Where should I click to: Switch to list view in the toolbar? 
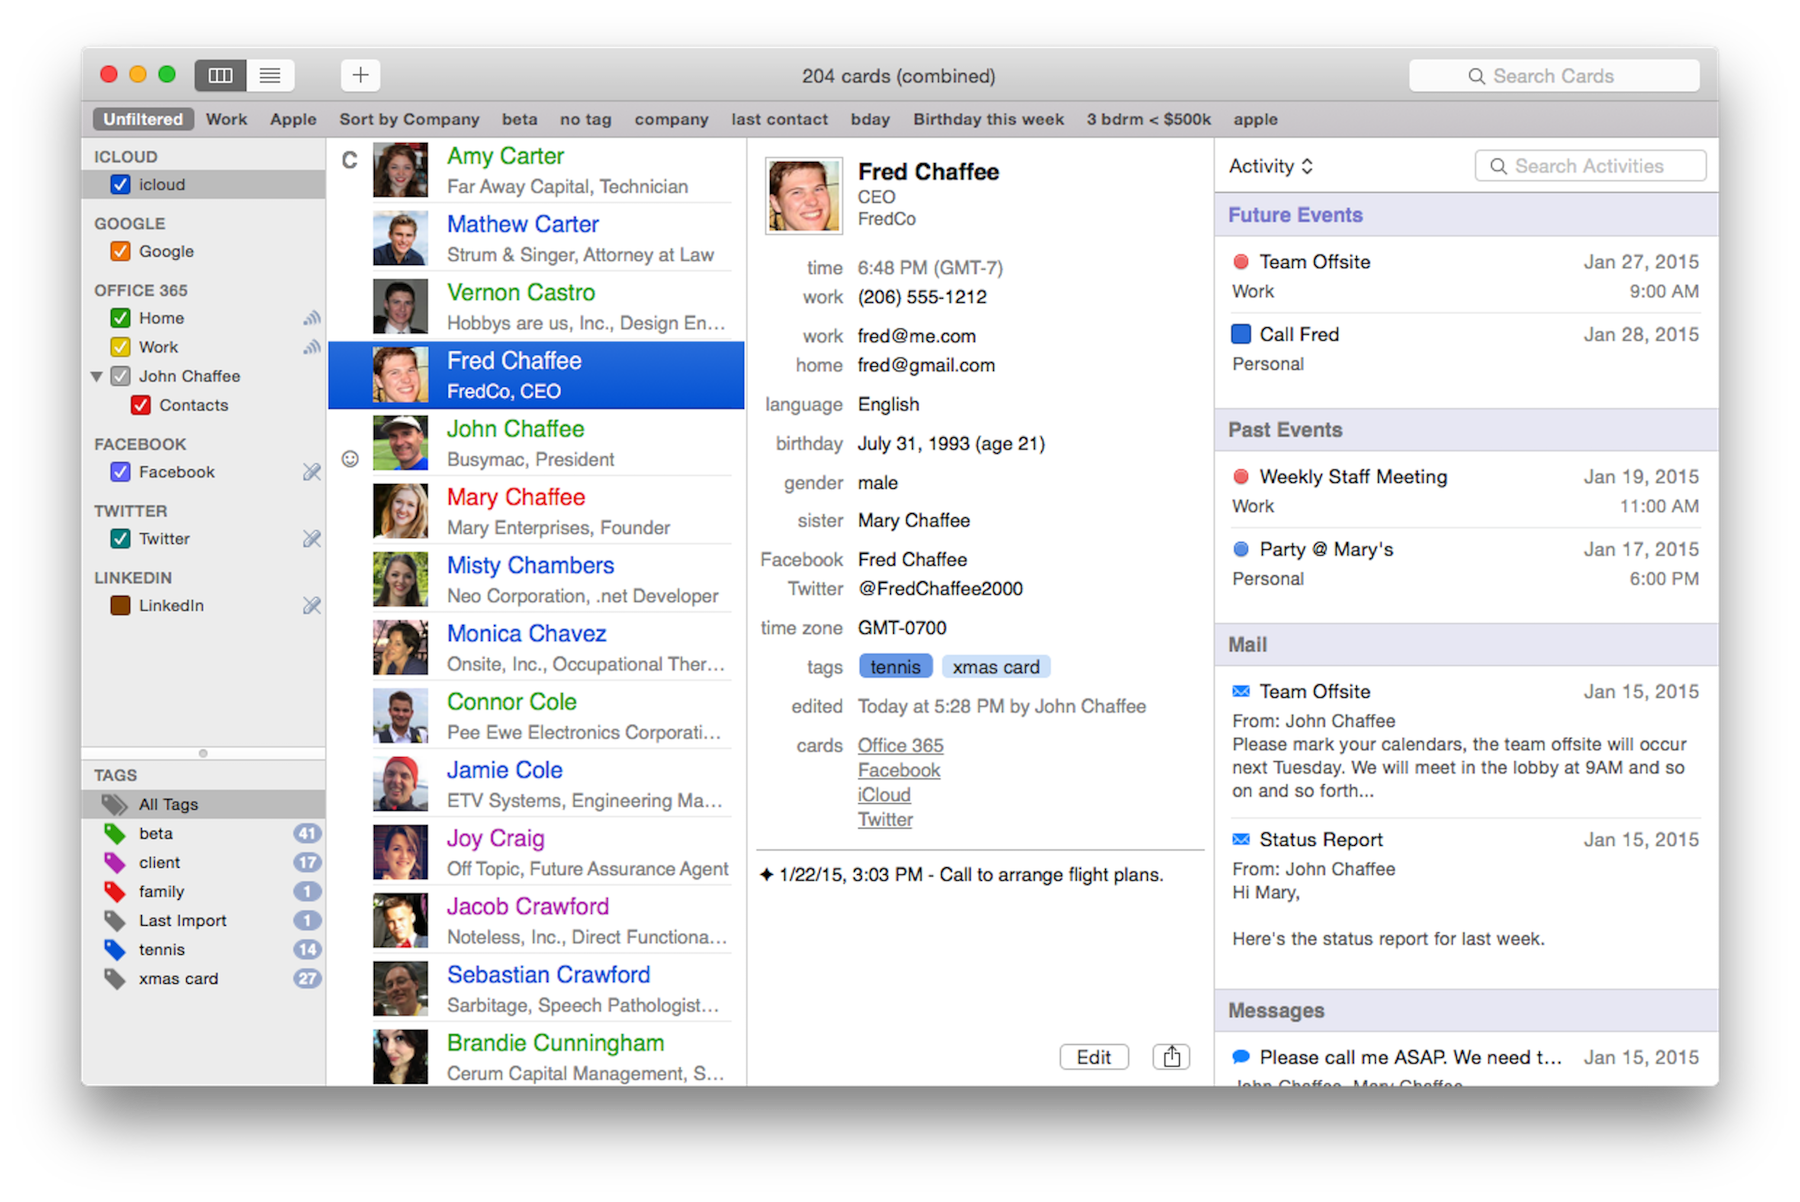click(269, 74)
